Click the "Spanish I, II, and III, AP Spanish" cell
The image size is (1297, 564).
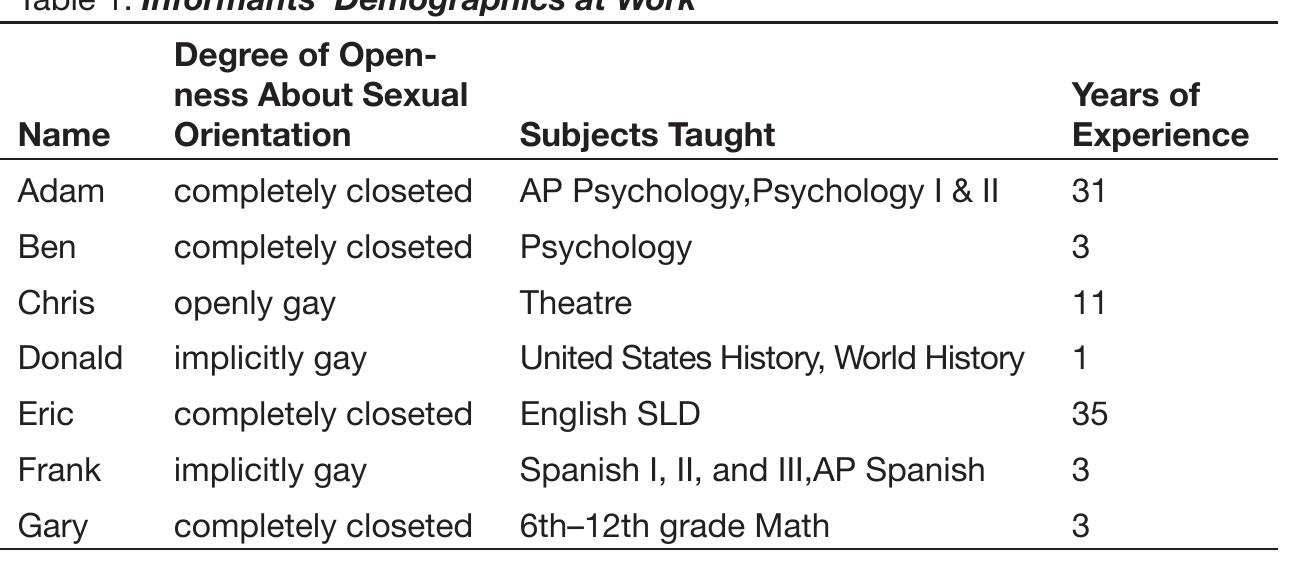[x=752, y=470]
